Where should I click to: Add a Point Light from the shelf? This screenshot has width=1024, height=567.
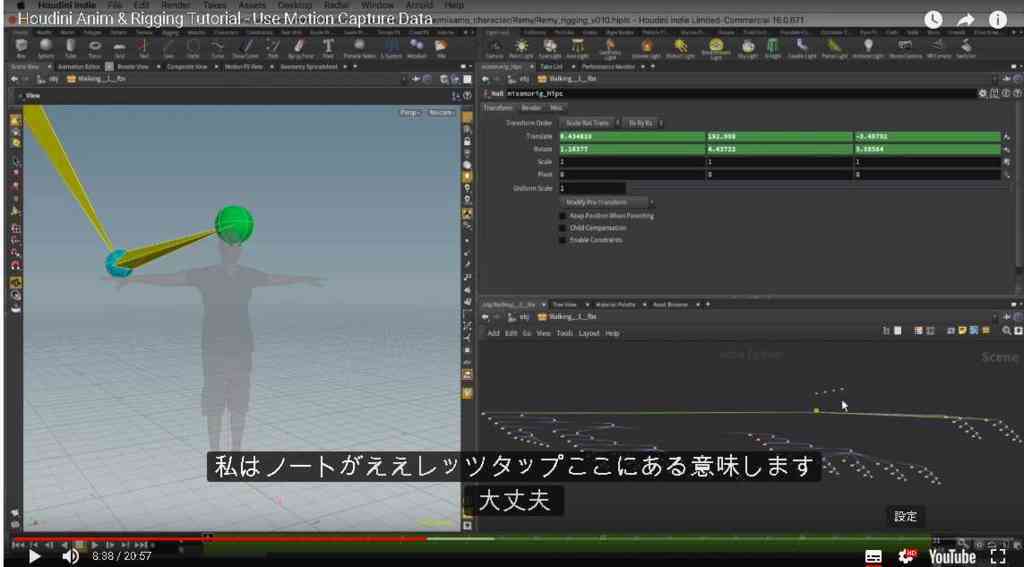pyautogui.click(x=521, y=48)
